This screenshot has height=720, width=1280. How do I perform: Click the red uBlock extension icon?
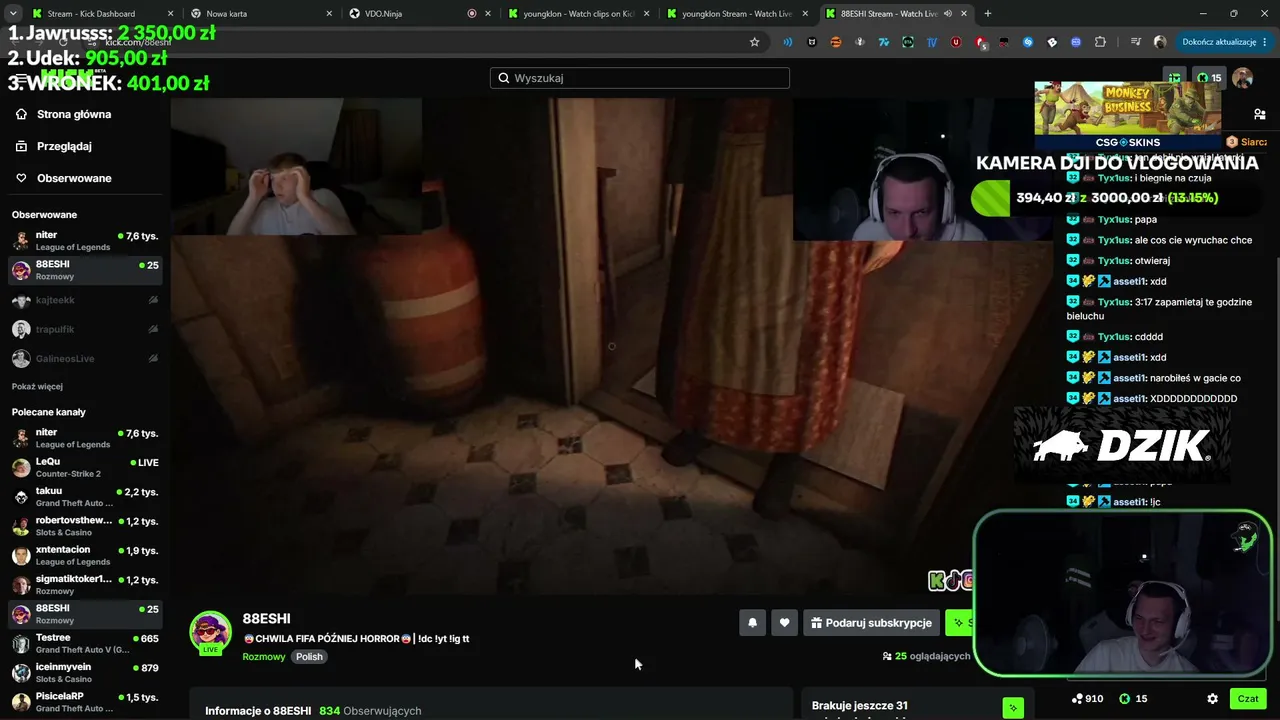click(956, 42)
